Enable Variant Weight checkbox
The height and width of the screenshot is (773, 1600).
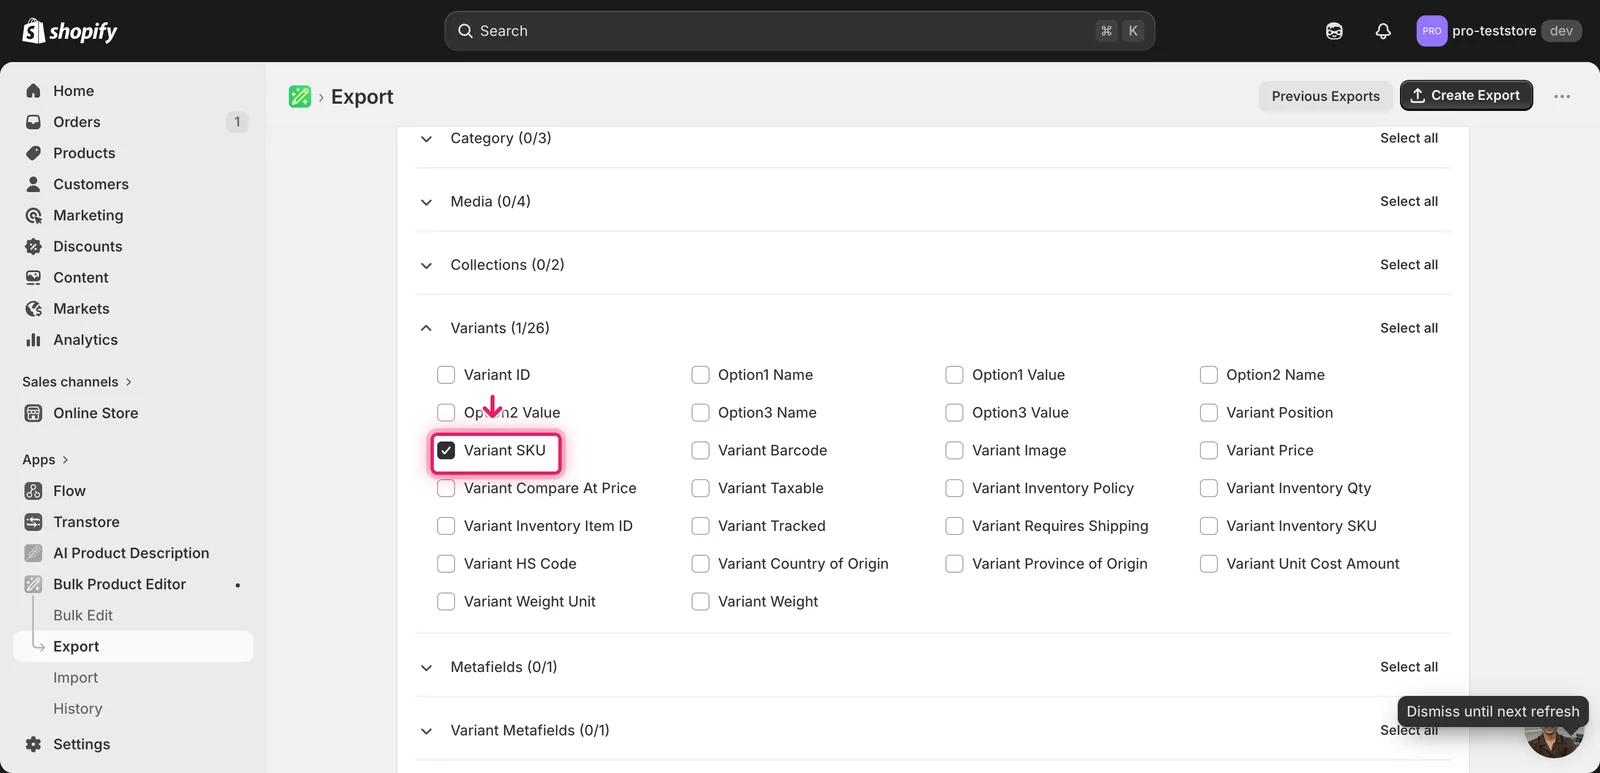[x=700, y=601]
